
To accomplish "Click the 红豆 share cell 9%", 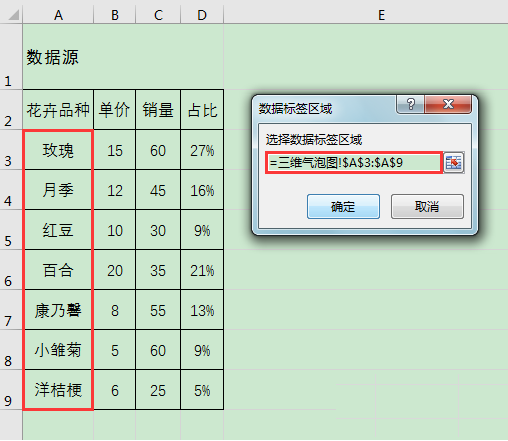I will coord(202,230).
